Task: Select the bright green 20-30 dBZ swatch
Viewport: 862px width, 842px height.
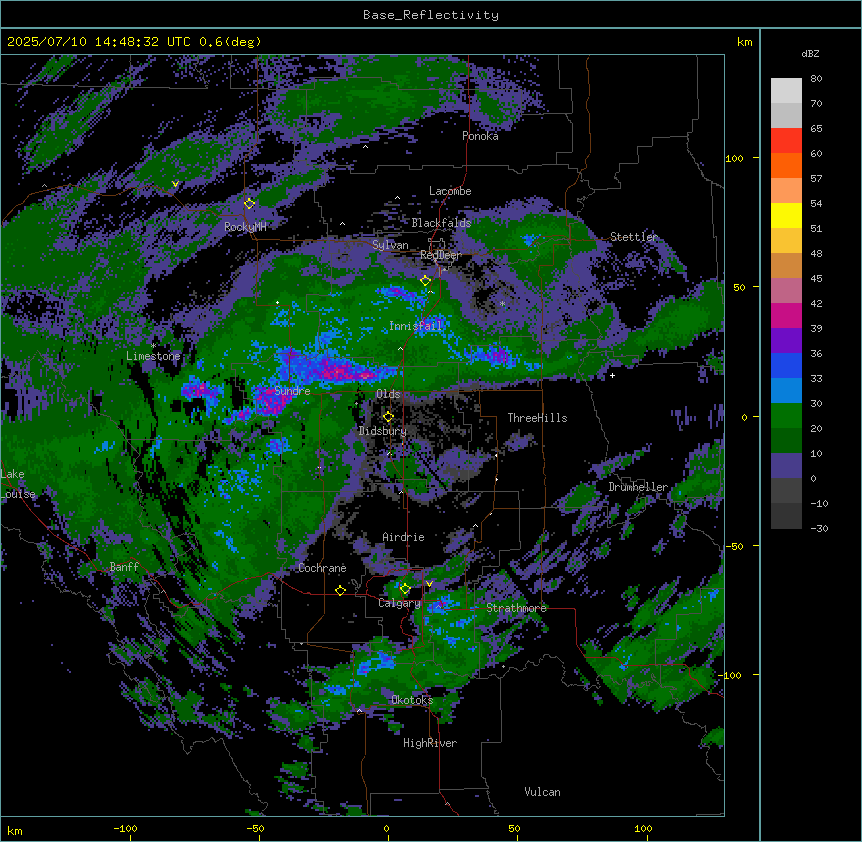Action: pyautogui.click(x=786, y=416)
